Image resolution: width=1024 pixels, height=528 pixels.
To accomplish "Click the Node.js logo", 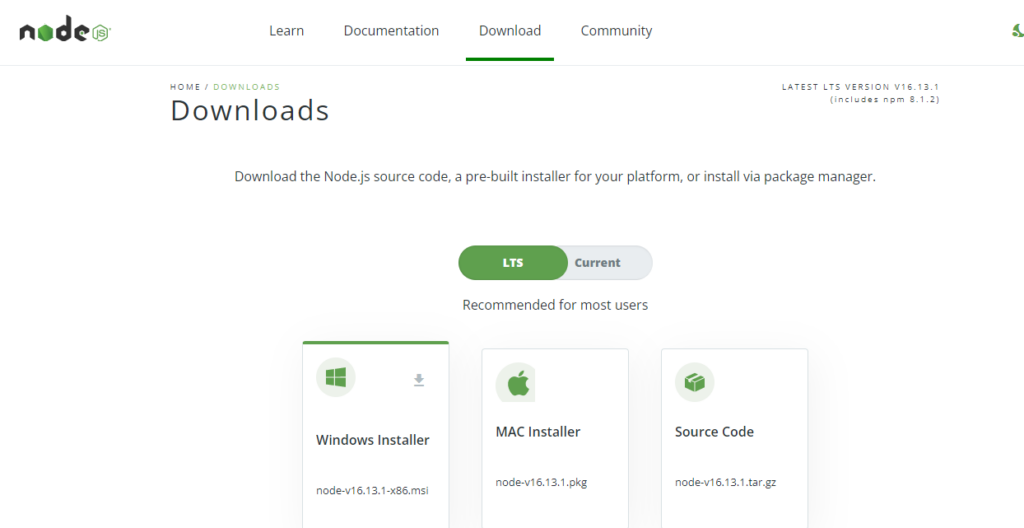I will [x=65, y=31].
